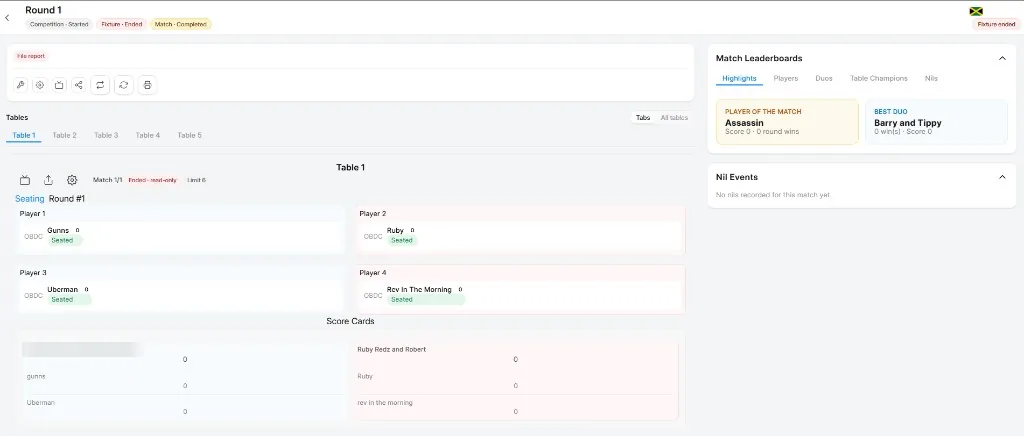
Task: Switch tables view to All tables
Action: (x=674, y=117)
